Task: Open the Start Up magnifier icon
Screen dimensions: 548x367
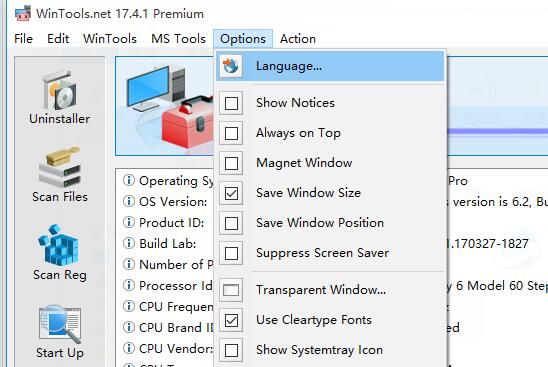Action: click(60, 324)
